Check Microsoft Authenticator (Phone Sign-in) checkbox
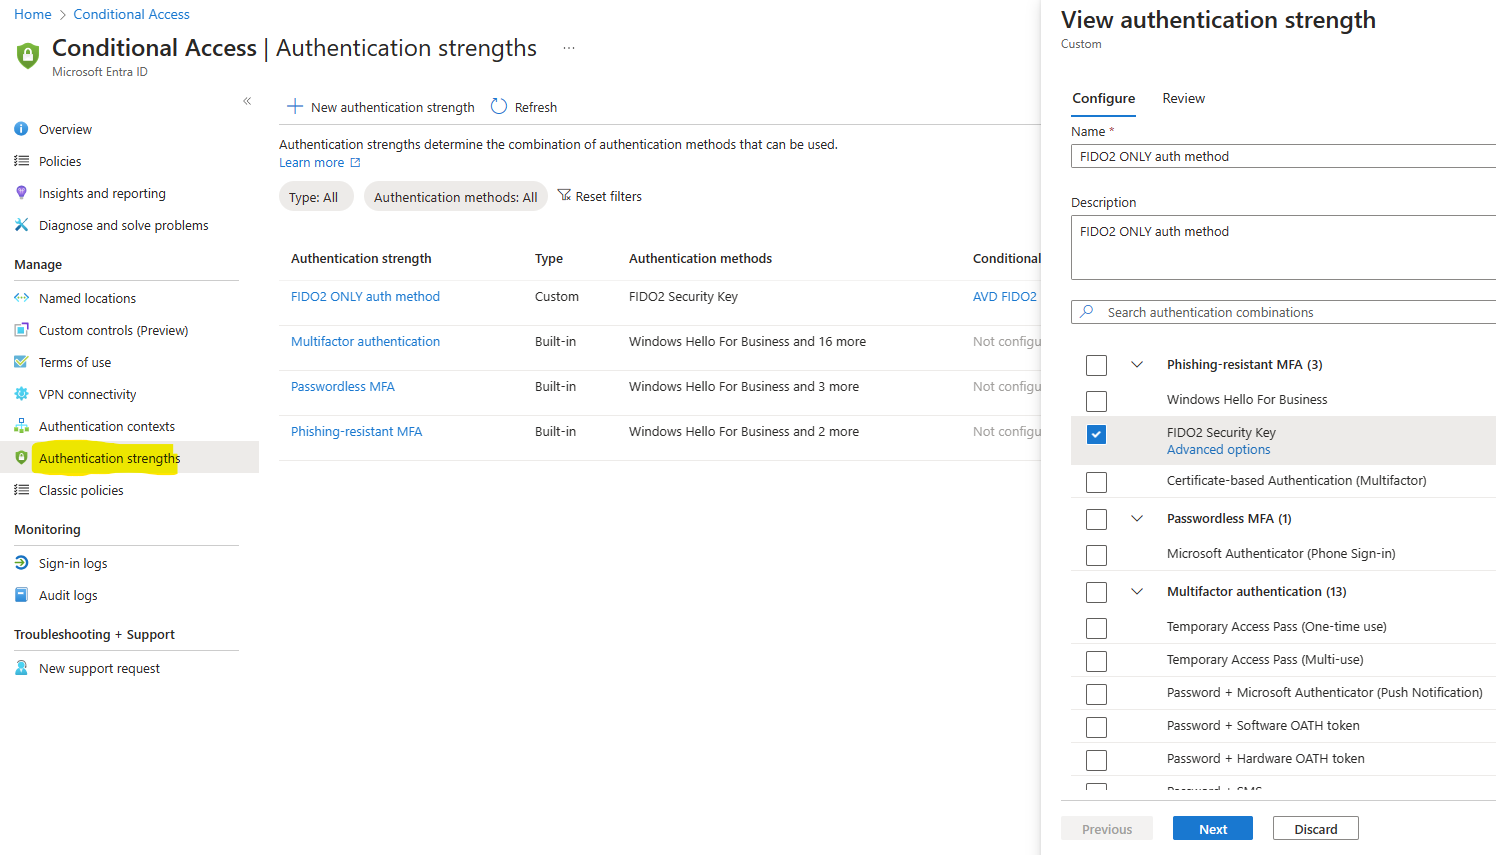Viewport: 1496px width, 855px height. coord(1097,555)
